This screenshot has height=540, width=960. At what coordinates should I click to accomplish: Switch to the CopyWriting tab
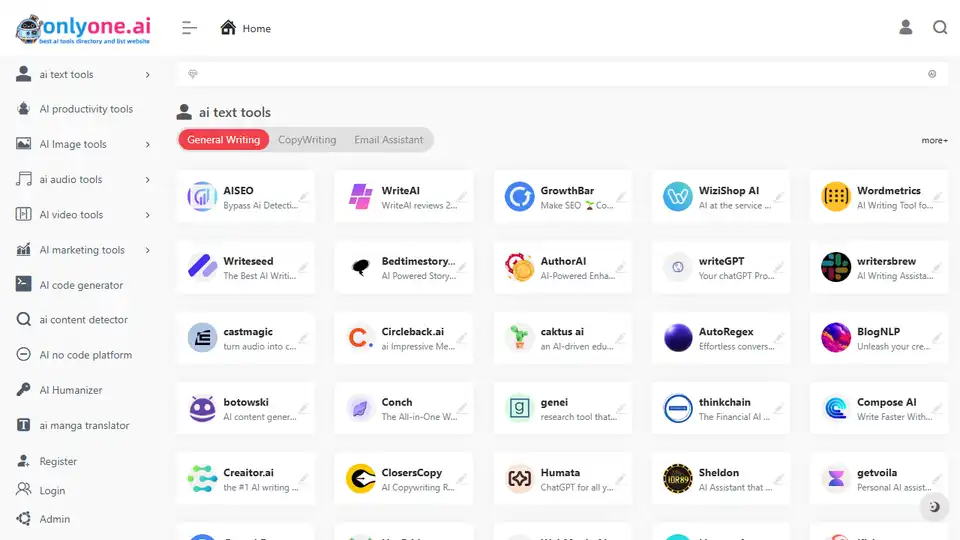pyautogui.click(x=307, y=140)
